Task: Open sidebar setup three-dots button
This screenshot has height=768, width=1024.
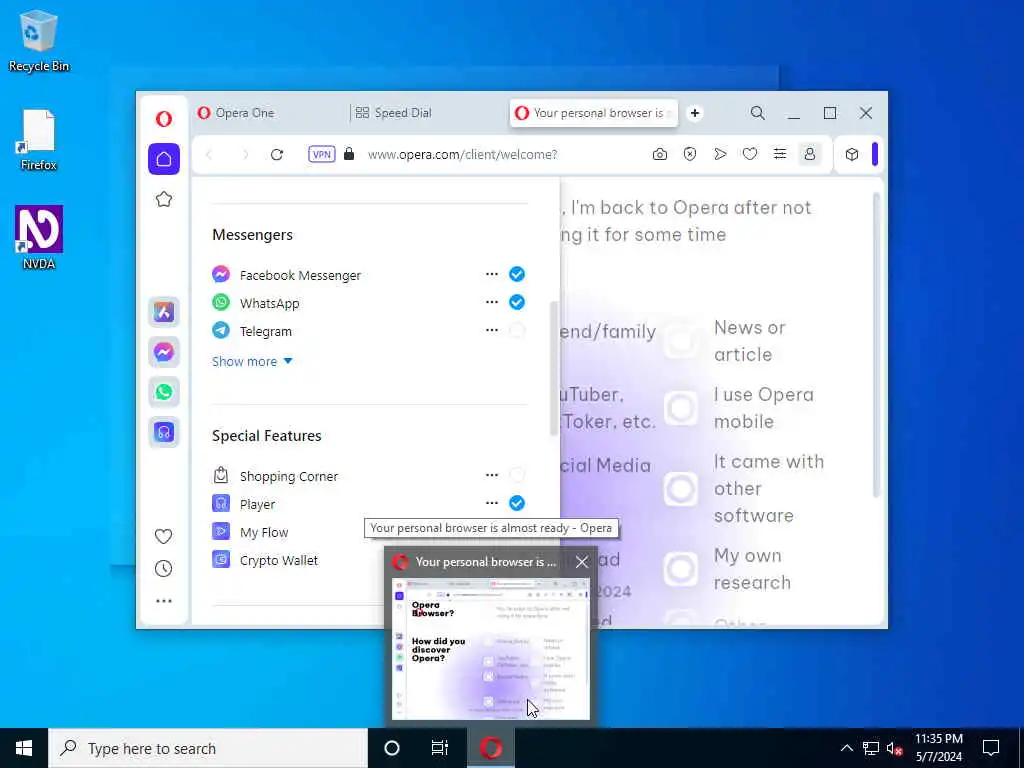Action: pyautogui.click(x=164, y=601)
